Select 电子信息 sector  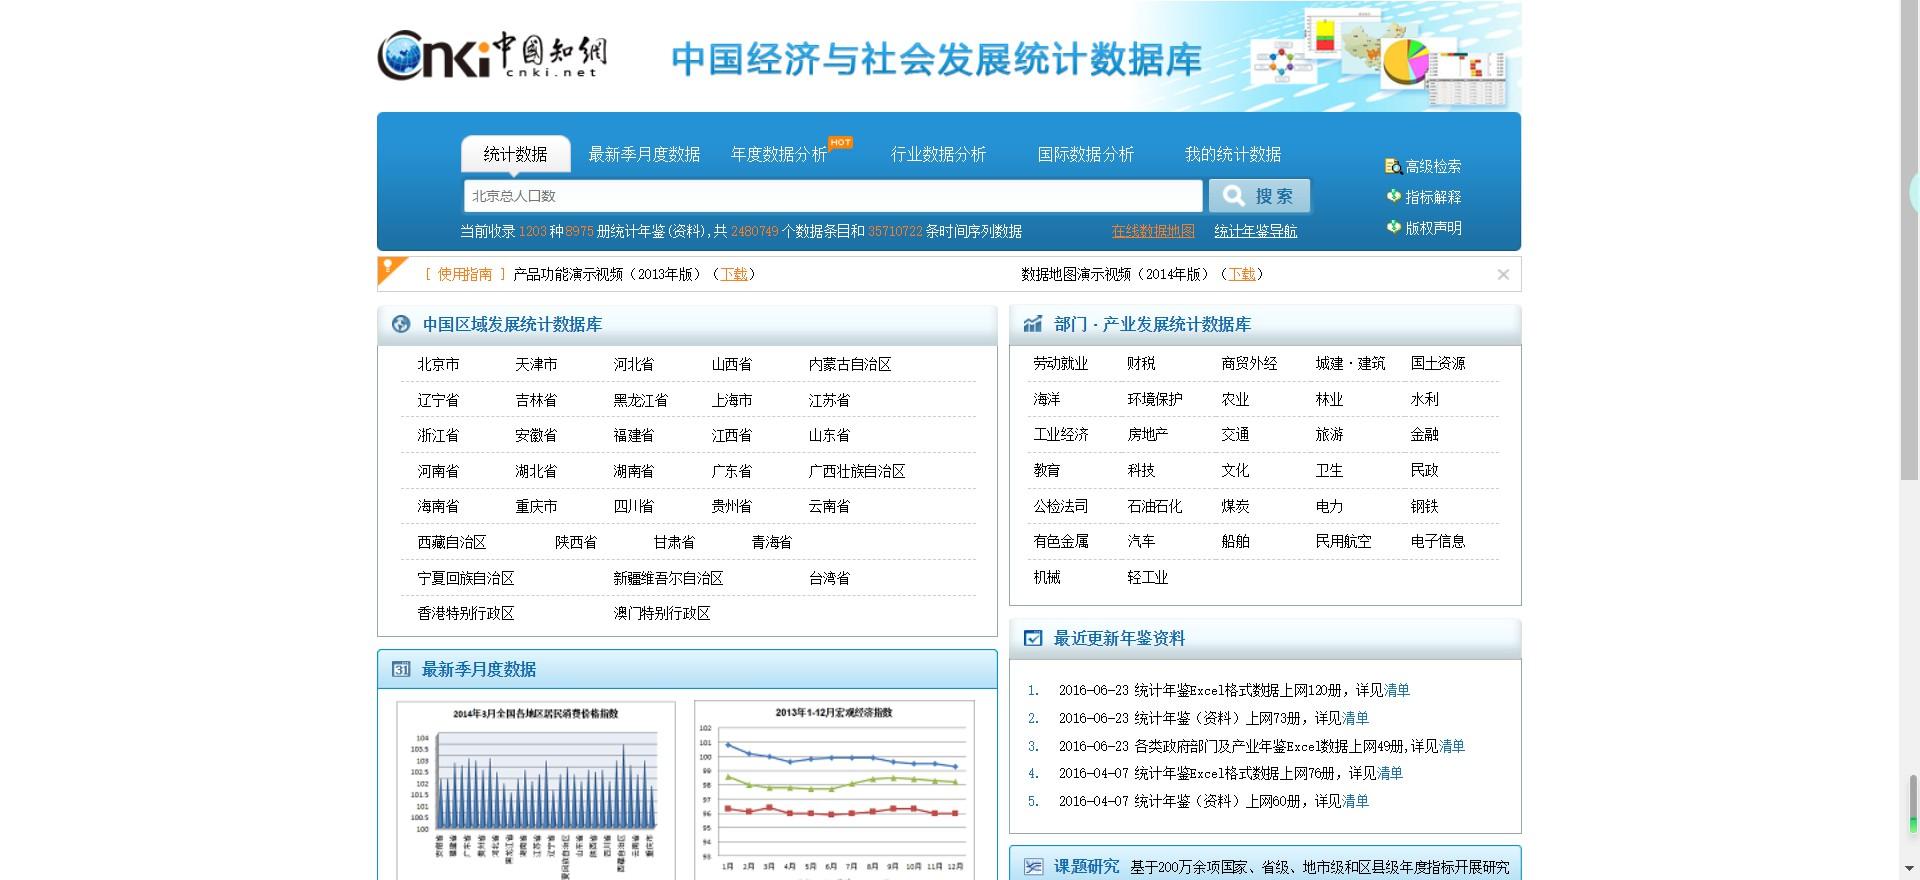(x=1438, y=541)
